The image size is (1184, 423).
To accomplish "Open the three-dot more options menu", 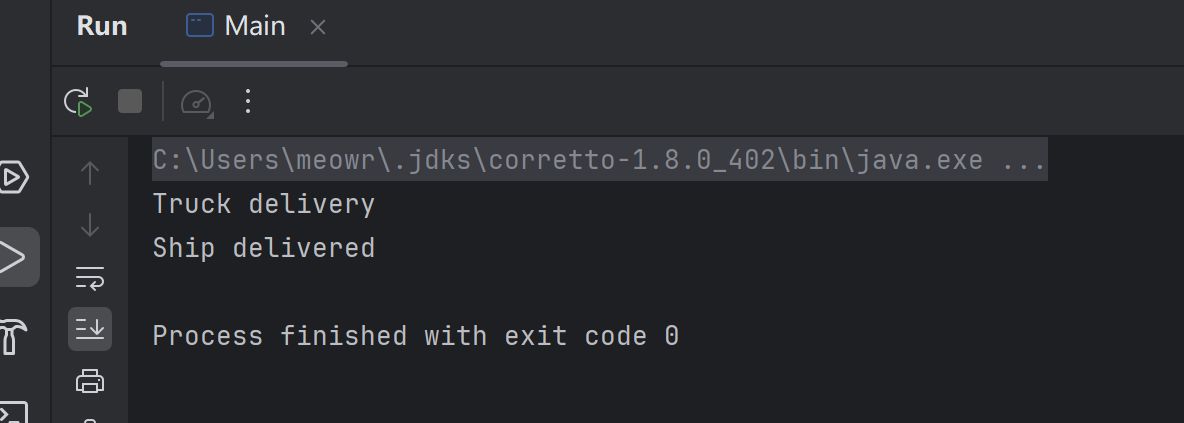I will 248,101.
